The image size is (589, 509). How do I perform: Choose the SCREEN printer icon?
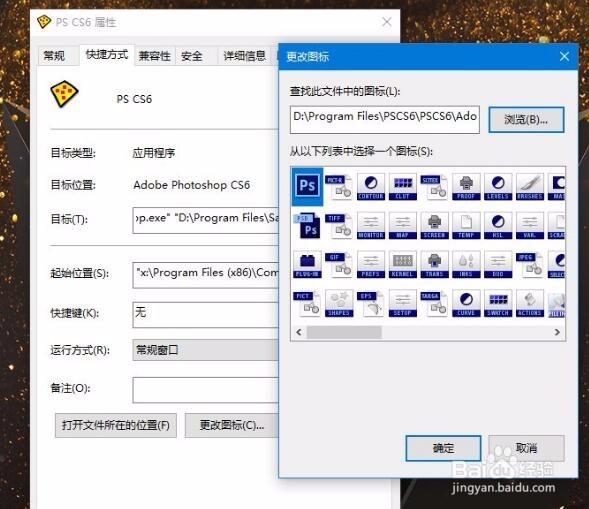coord(435,225)
